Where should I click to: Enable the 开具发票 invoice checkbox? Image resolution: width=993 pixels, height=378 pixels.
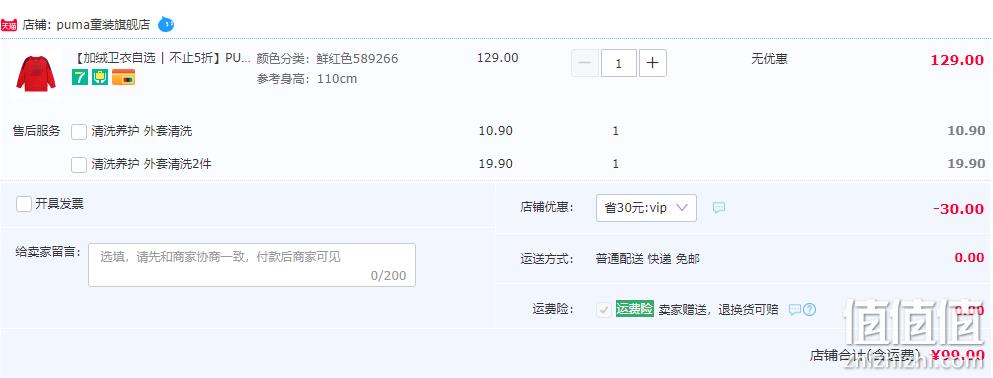pos(24,204)
